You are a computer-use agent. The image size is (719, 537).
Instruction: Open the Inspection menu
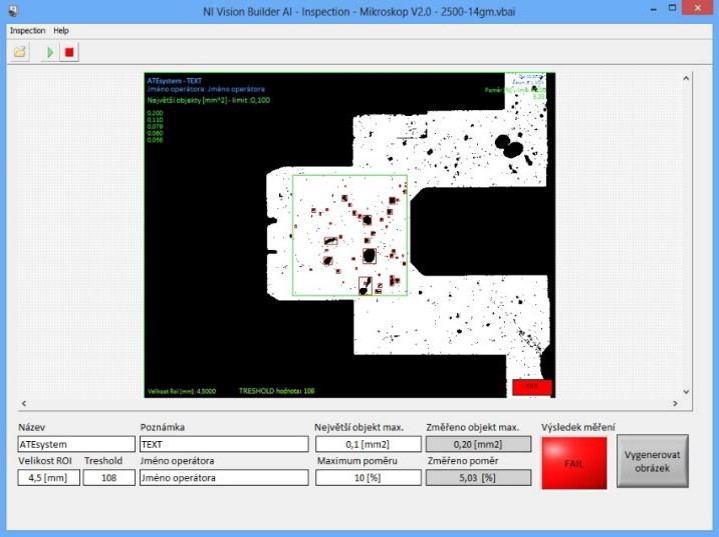[x=28, y=31]
